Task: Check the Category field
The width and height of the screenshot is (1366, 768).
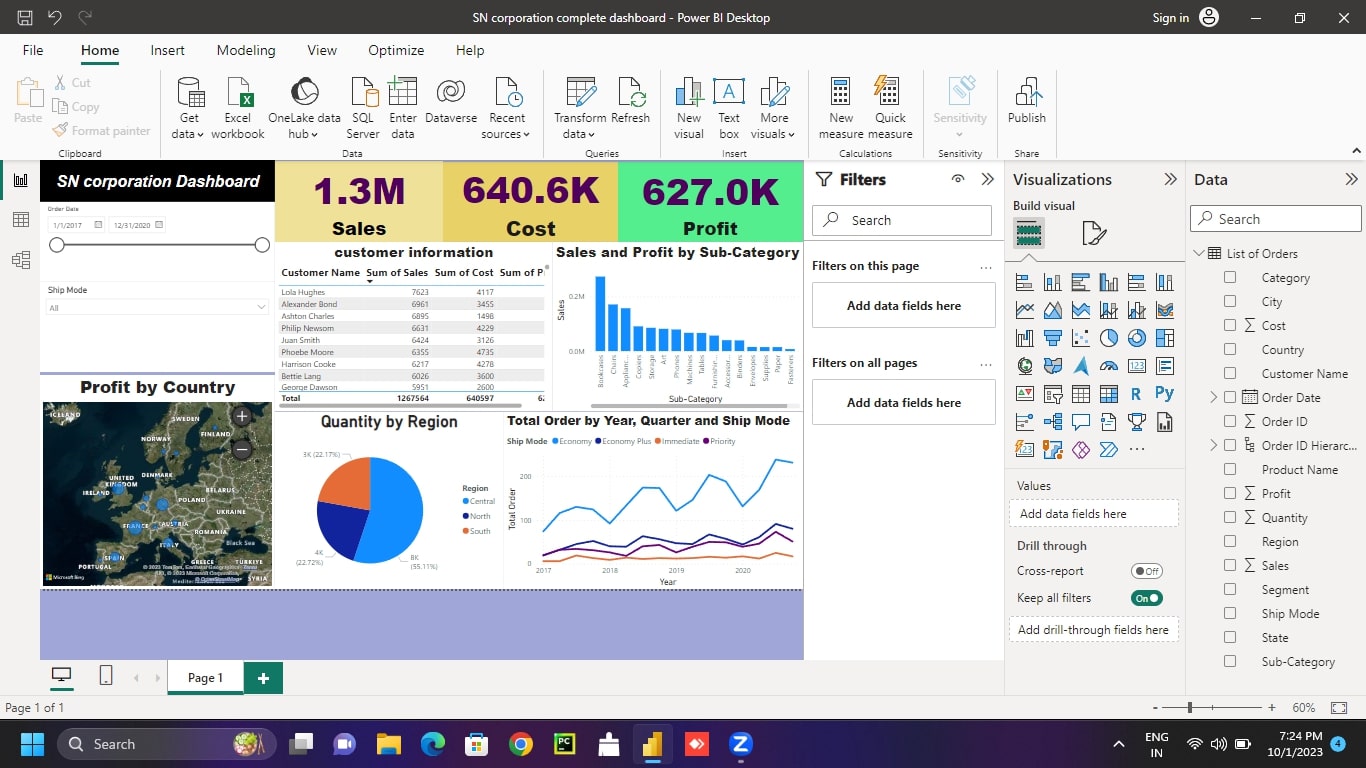Action: (1230, 277)
